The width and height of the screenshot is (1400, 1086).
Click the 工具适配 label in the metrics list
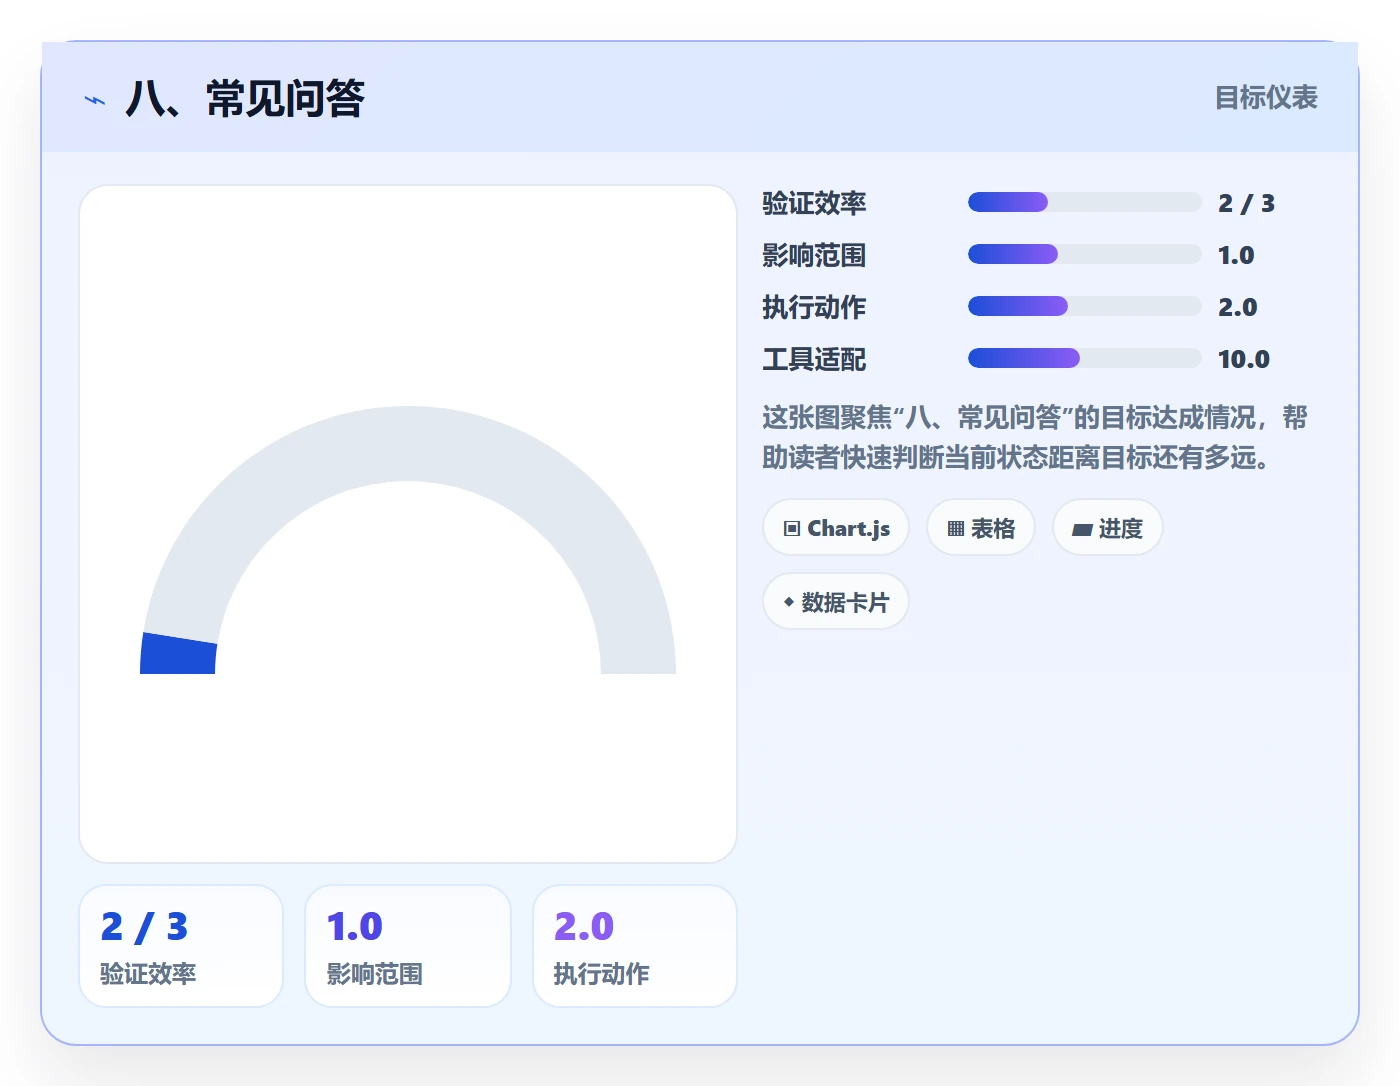tap(814, 359)
